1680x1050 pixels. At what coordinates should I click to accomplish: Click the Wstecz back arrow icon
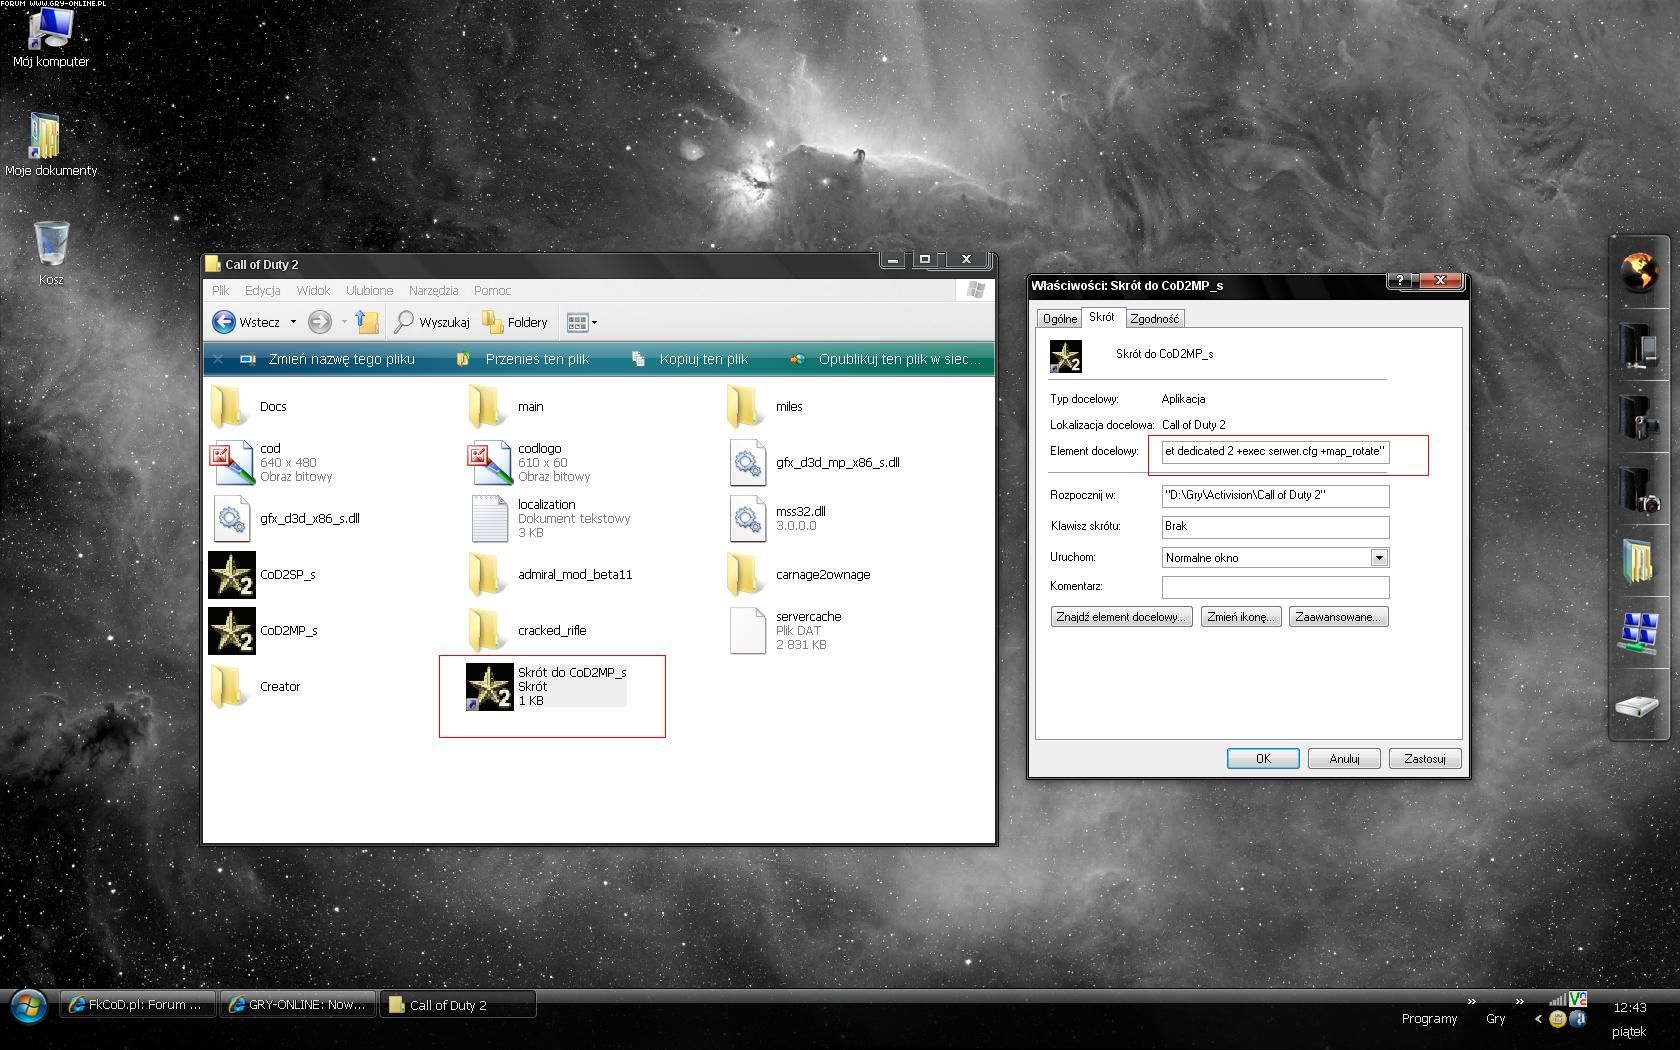click(224, 322)
